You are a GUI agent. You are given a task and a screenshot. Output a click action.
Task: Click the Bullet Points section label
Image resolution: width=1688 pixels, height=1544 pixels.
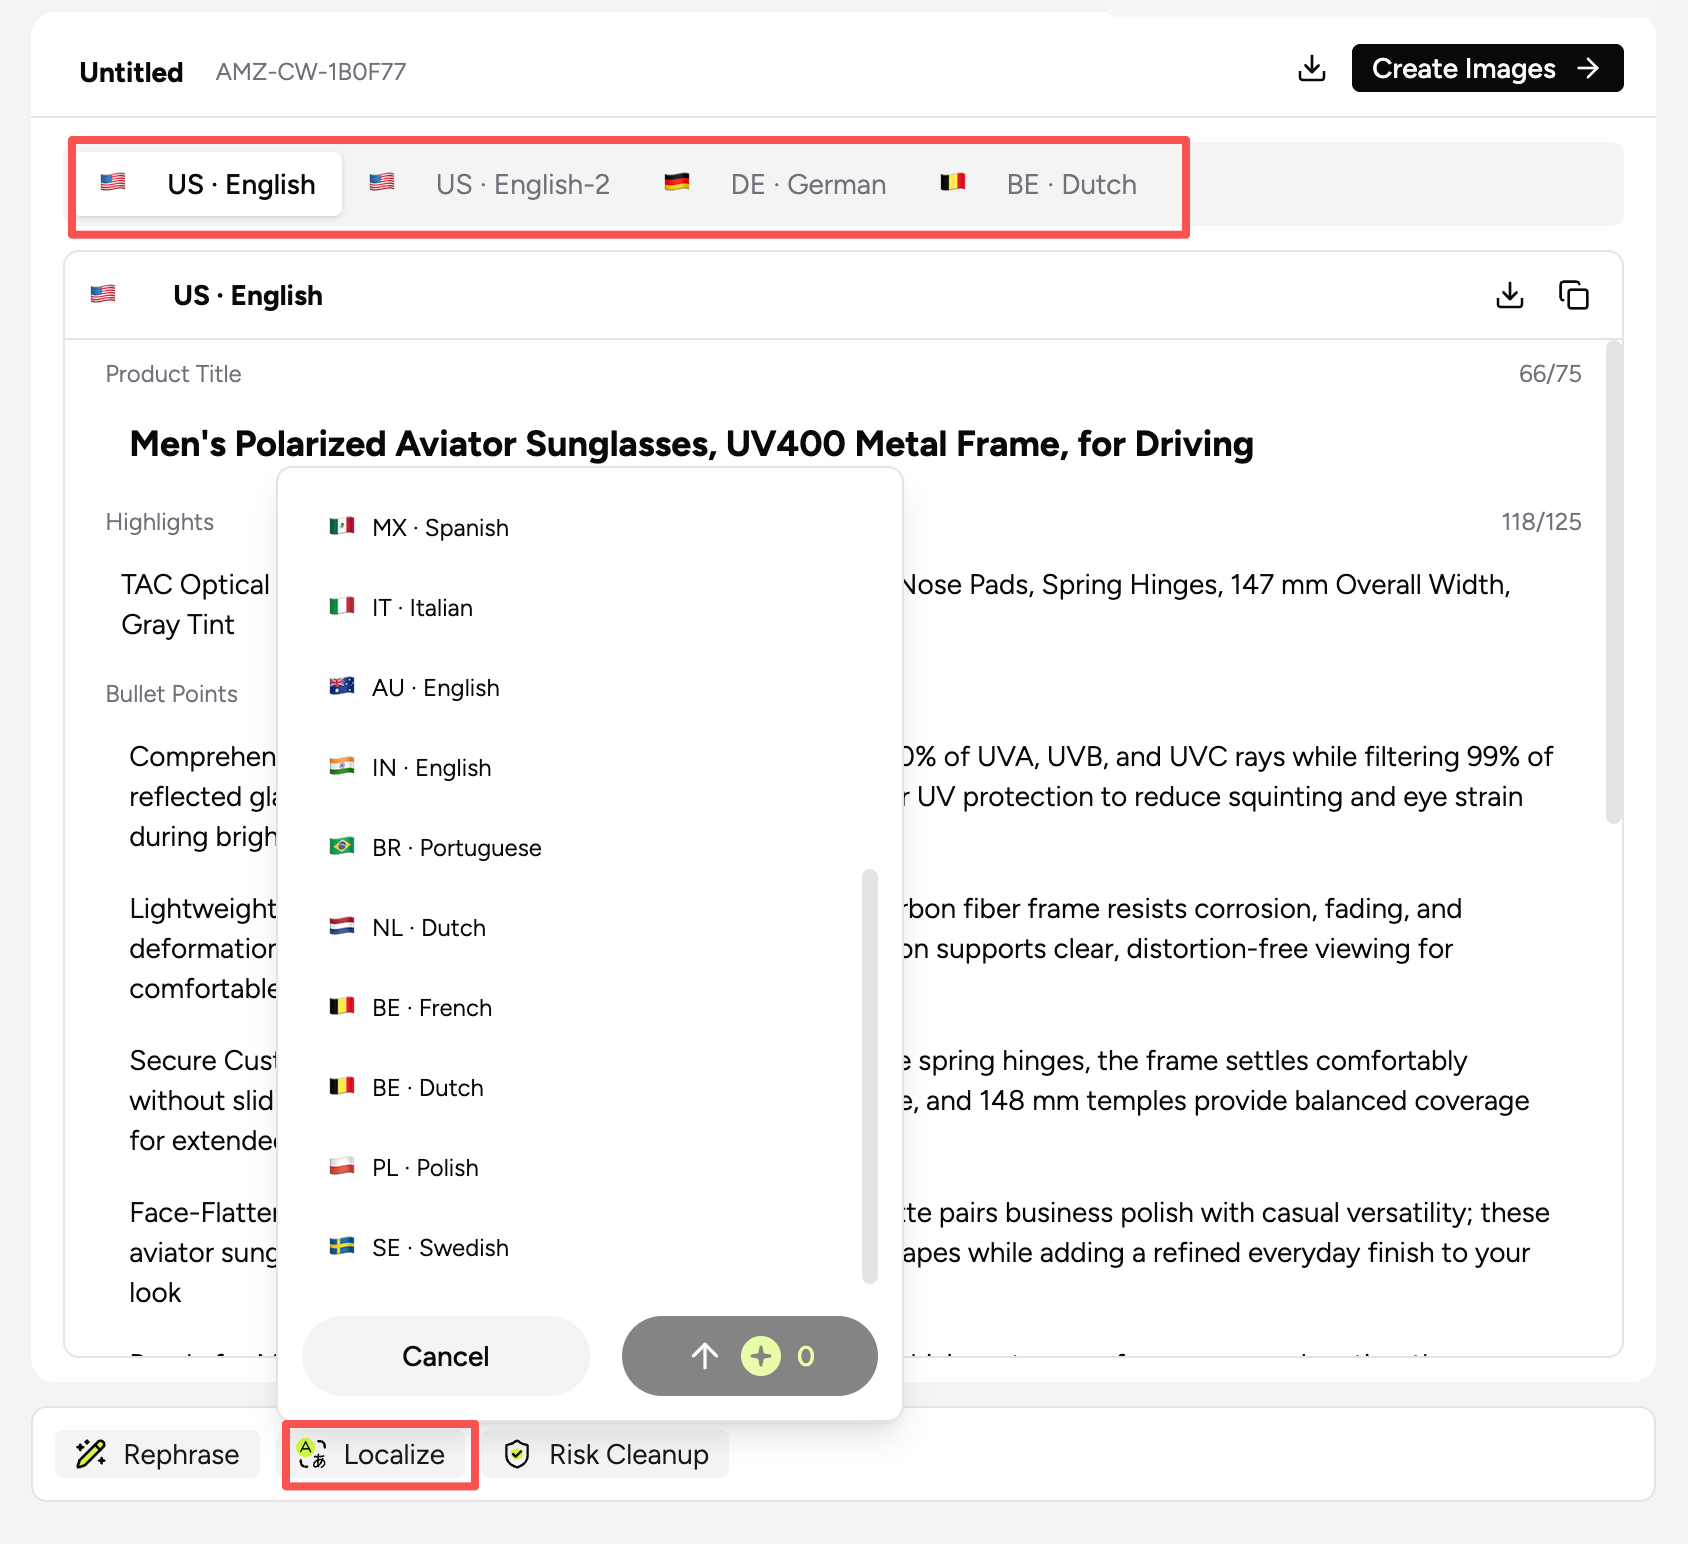pos(172,694)
